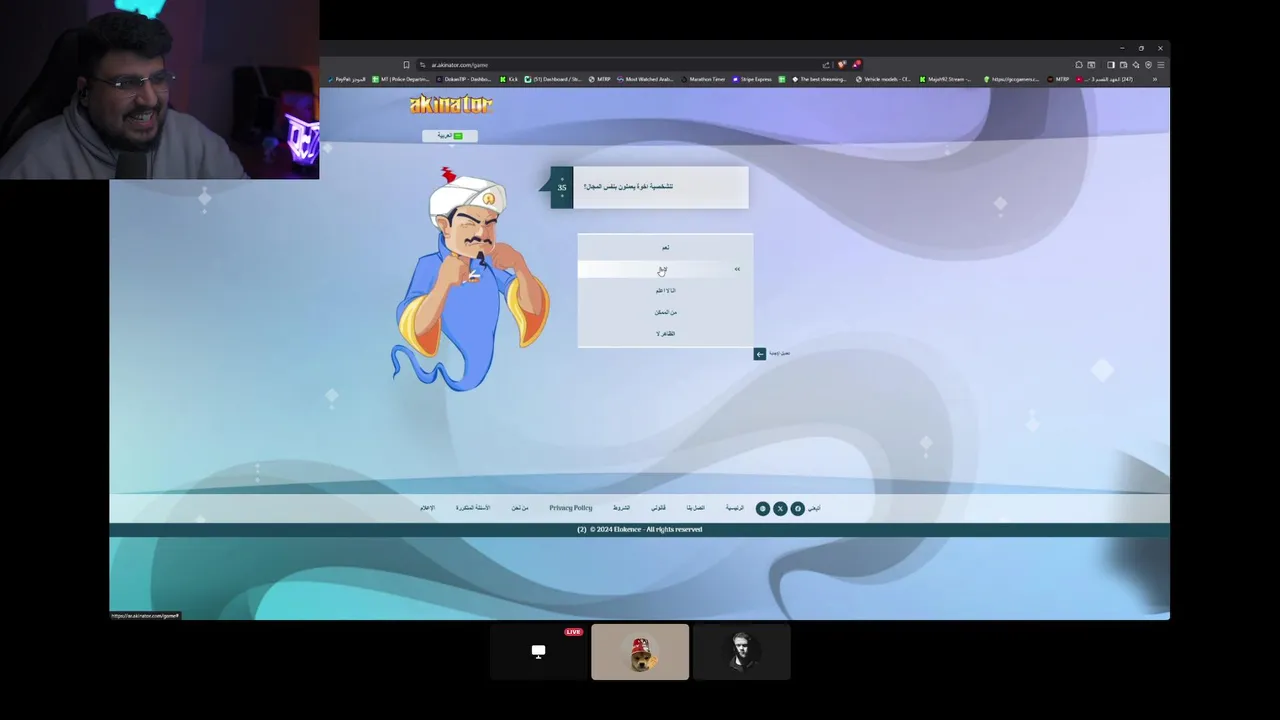The height and width of the screenshot is (720, 1280).
Task: Open the PayPal bookmark
Action: click(347, 79)
